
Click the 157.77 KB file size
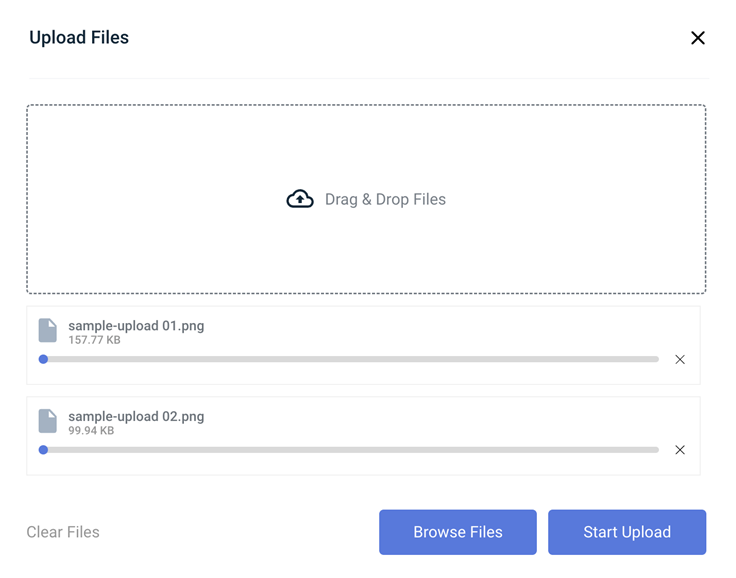[94, 340]
